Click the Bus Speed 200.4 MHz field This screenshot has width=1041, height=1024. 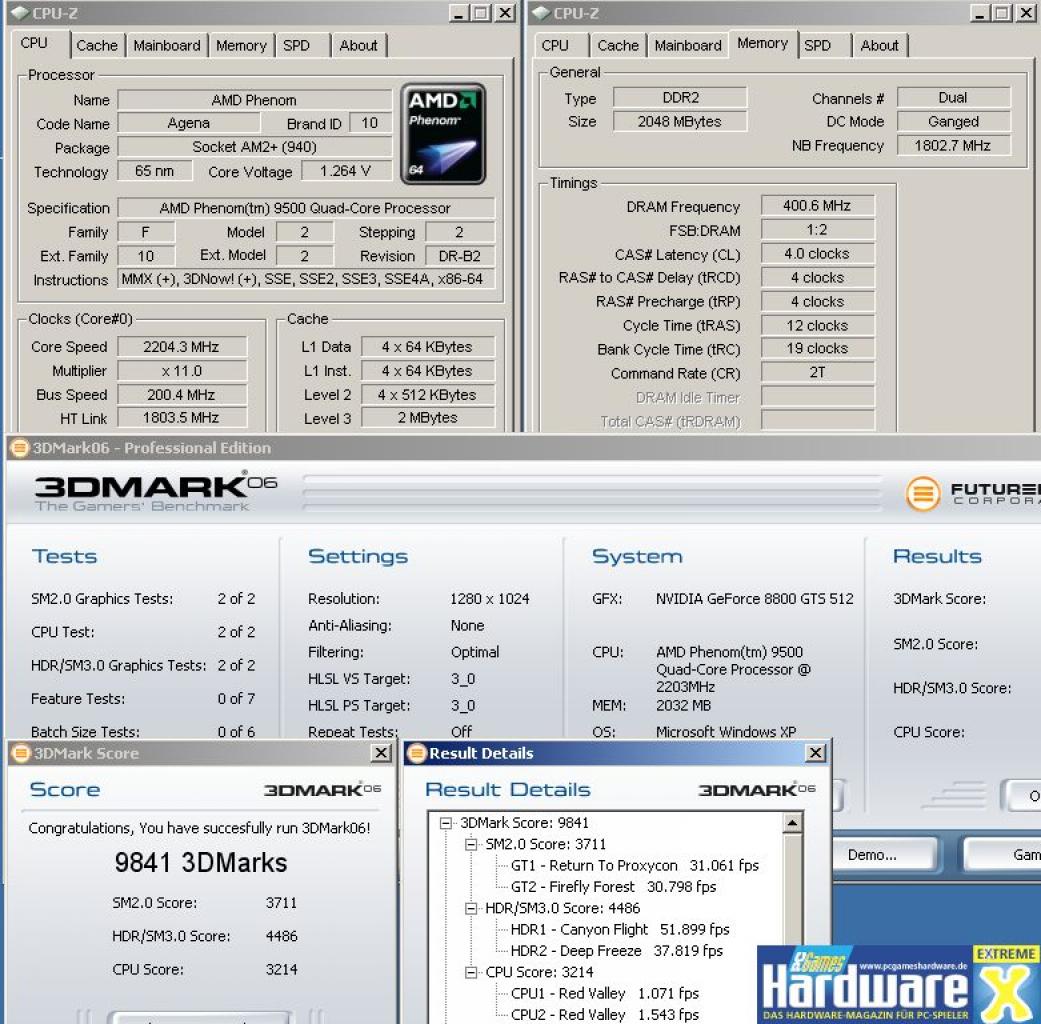[182, 395]
